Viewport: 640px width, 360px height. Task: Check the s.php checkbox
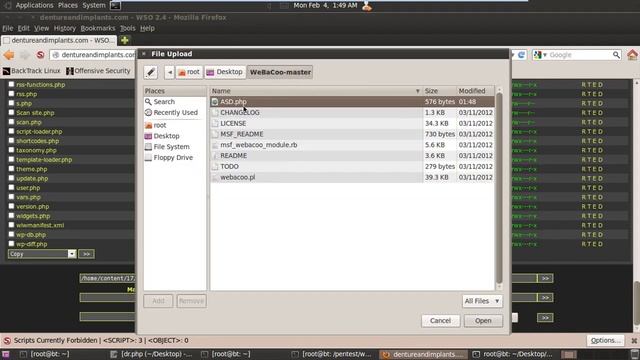click(11, 103)
